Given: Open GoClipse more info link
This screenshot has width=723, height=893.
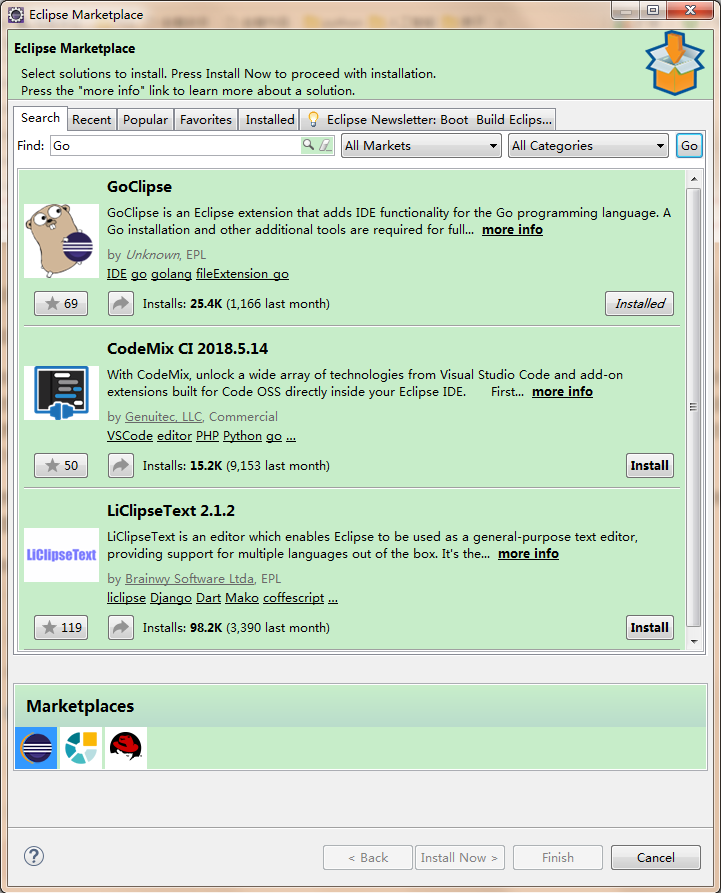Looking at the screenshot, I should (x=512, y=230).
